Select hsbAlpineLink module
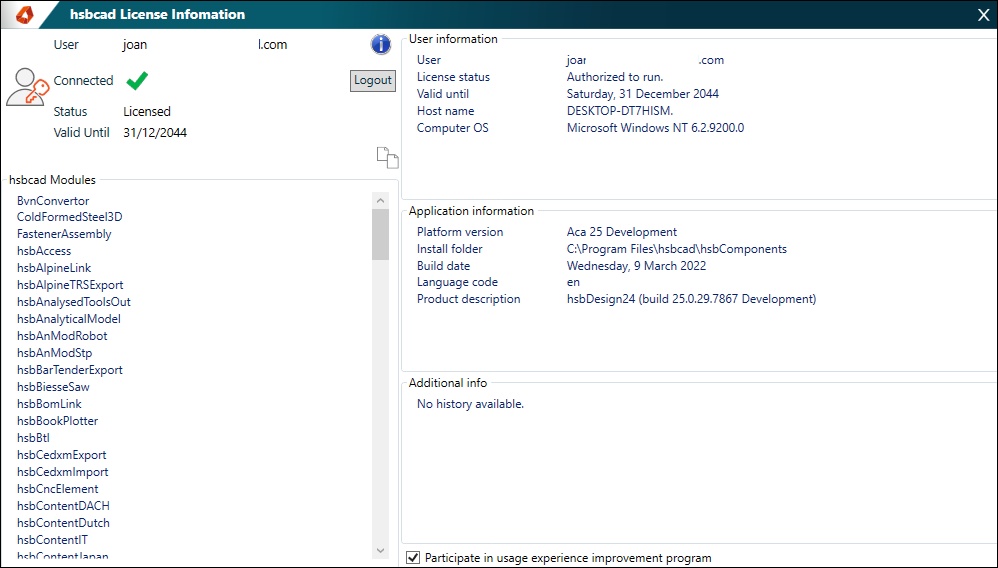Image resolution: width=998 pixels, height=568 pixels. [54, 268]
